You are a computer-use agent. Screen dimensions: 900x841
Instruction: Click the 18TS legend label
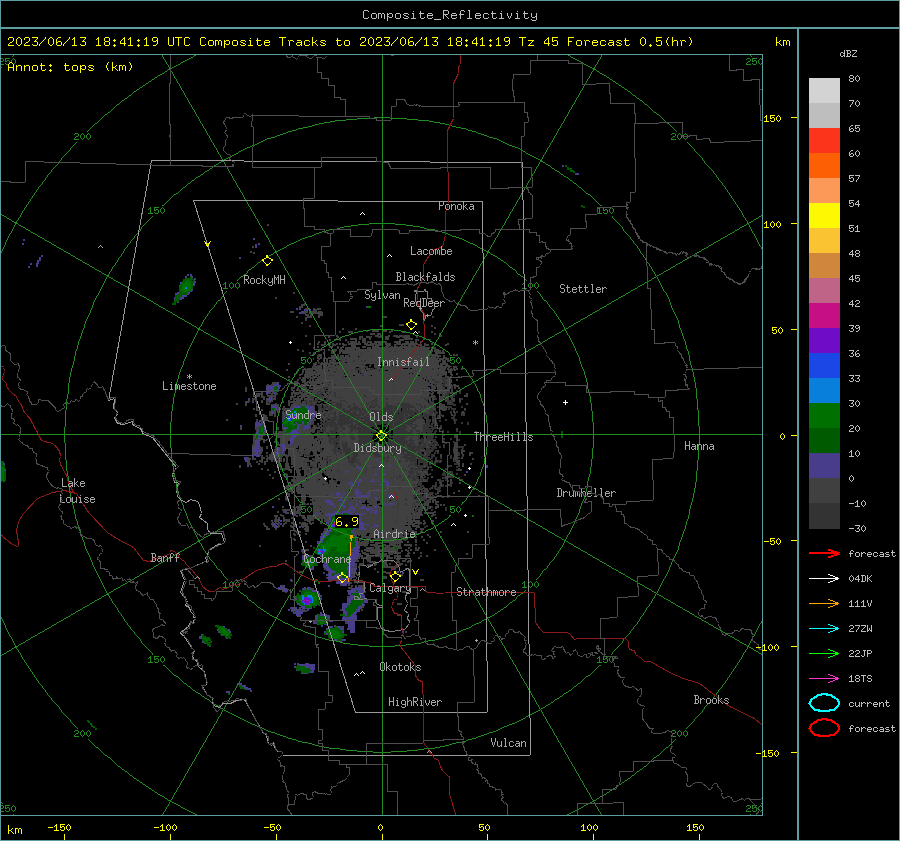point(860,679)
